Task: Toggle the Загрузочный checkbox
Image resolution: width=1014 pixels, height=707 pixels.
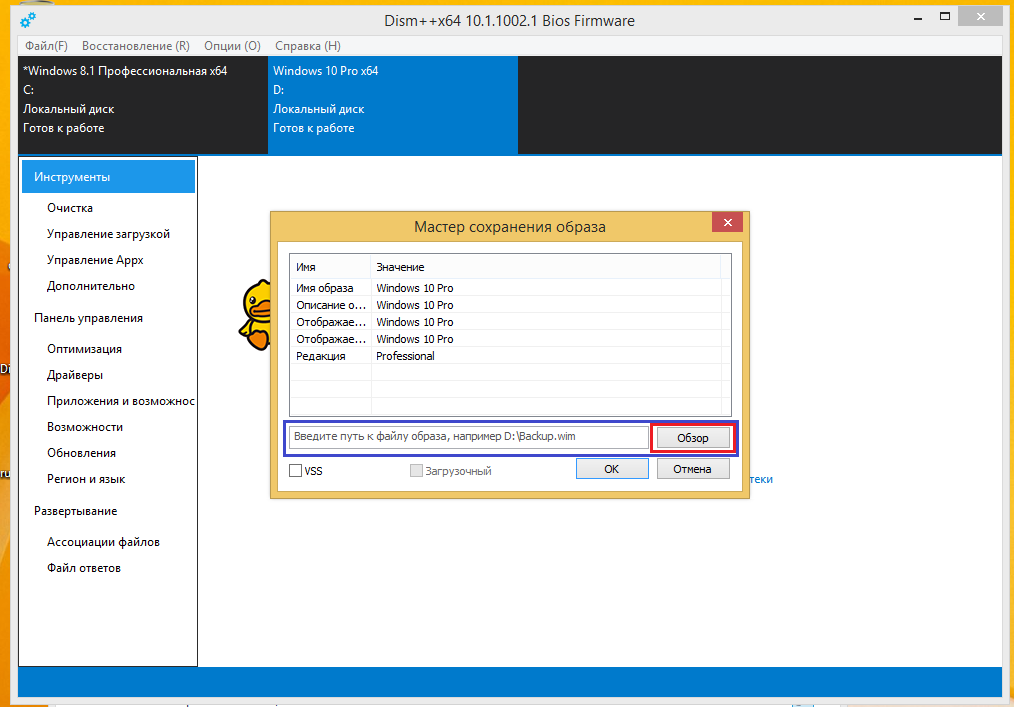Action: point(416,470)
